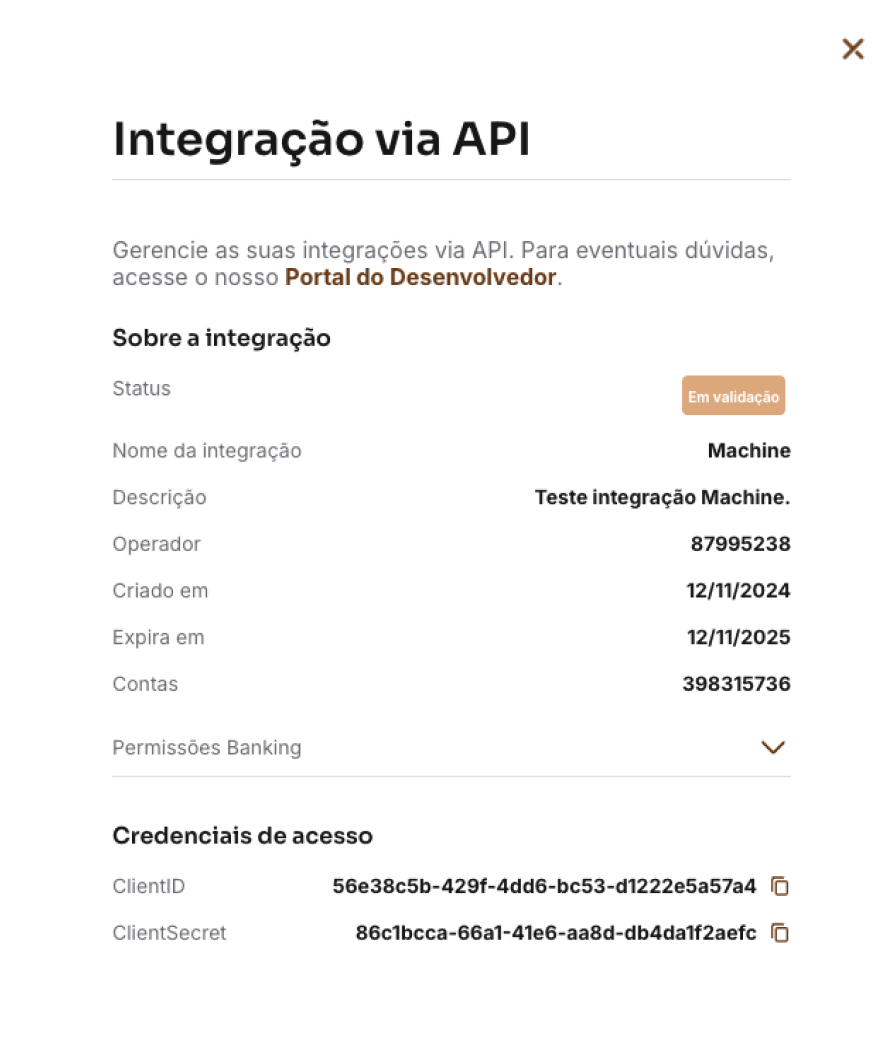Open the Portal do Desenvolvedor link
The image size is (894, 1058).
[420, 277]
